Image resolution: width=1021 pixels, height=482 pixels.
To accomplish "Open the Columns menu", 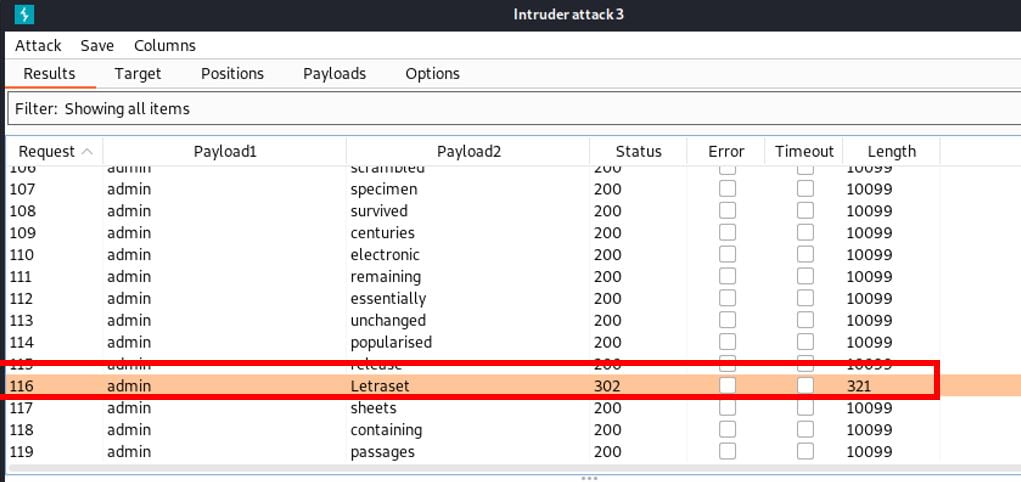I will [165, 46].
